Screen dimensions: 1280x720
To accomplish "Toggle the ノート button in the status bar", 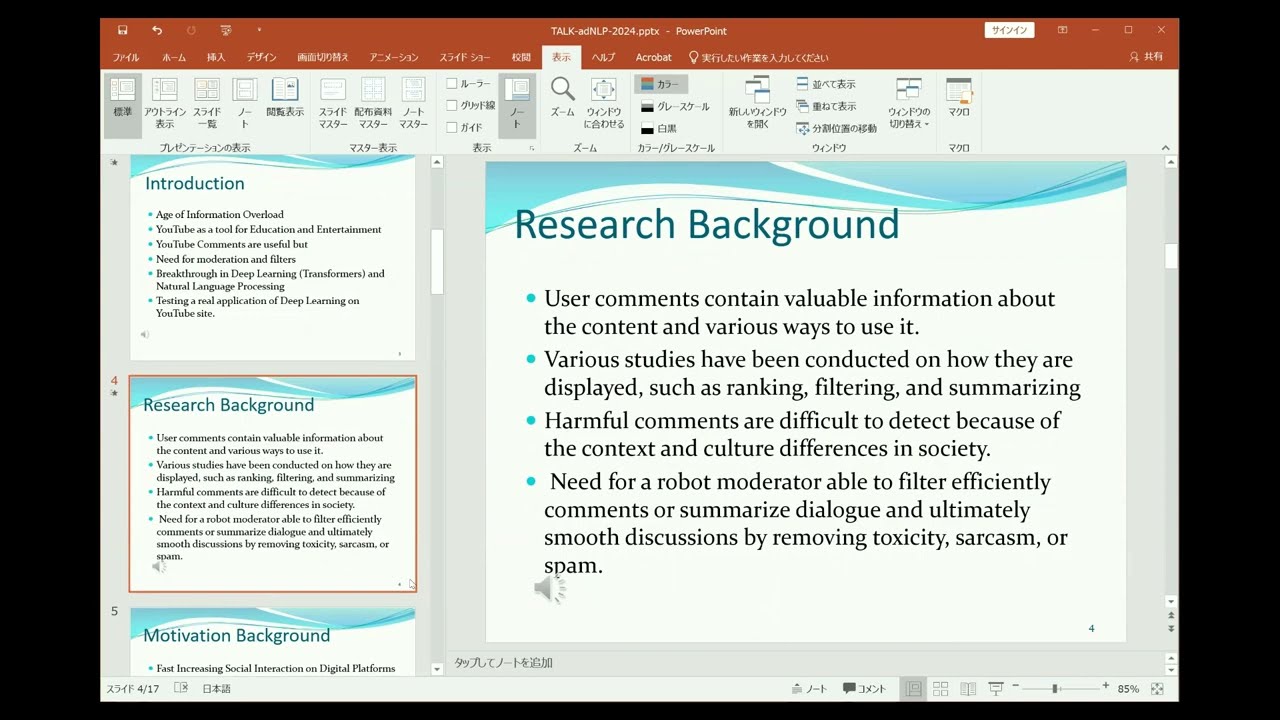I will [x=809, y=689].
